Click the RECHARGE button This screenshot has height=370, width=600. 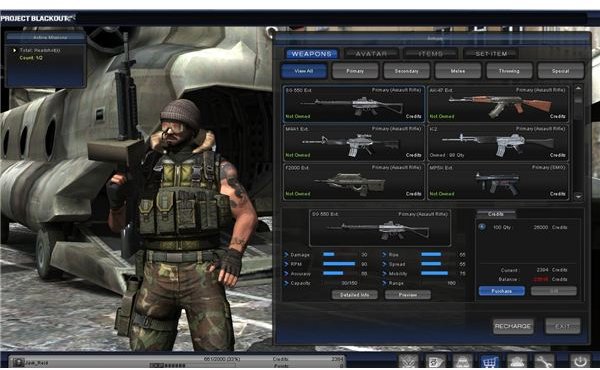tap(513, 326)
